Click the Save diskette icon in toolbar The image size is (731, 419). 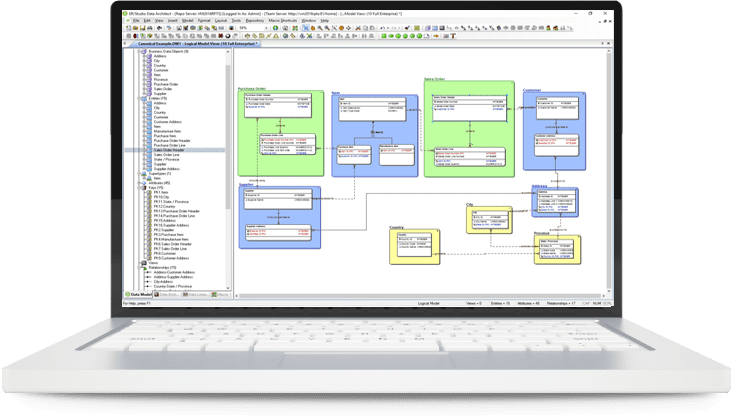pyautogui.click(x=143, y=28)
